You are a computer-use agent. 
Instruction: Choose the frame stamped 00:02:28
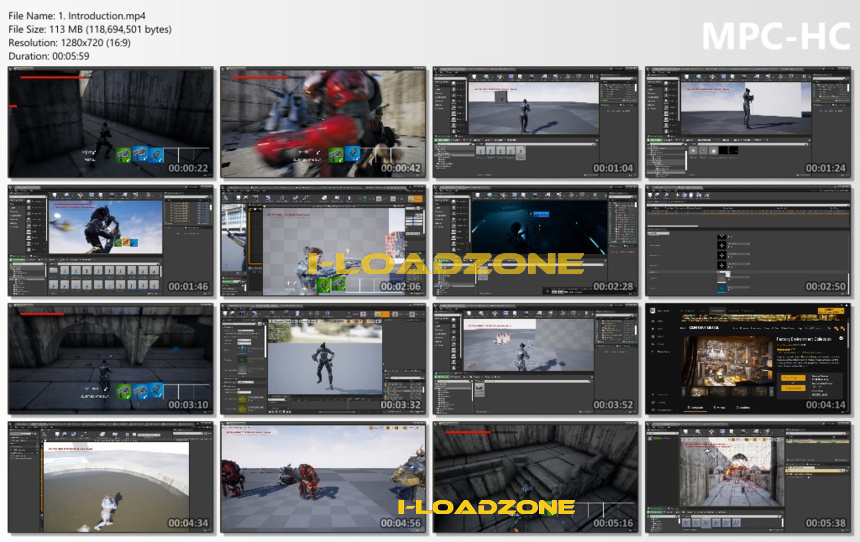click(536, 241)
